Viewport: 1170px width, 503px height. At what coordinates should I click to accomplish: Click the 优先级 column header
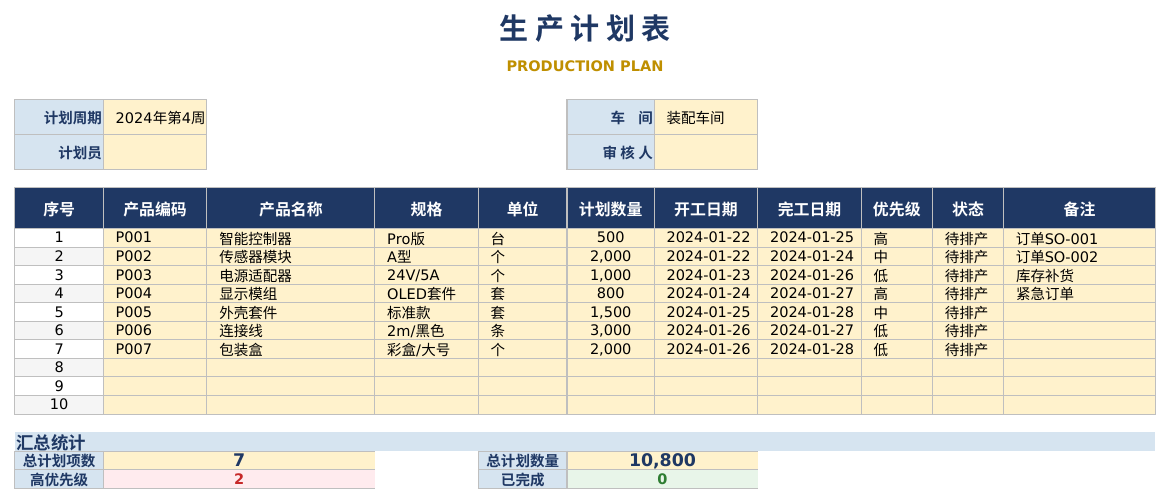coord(897,209)
